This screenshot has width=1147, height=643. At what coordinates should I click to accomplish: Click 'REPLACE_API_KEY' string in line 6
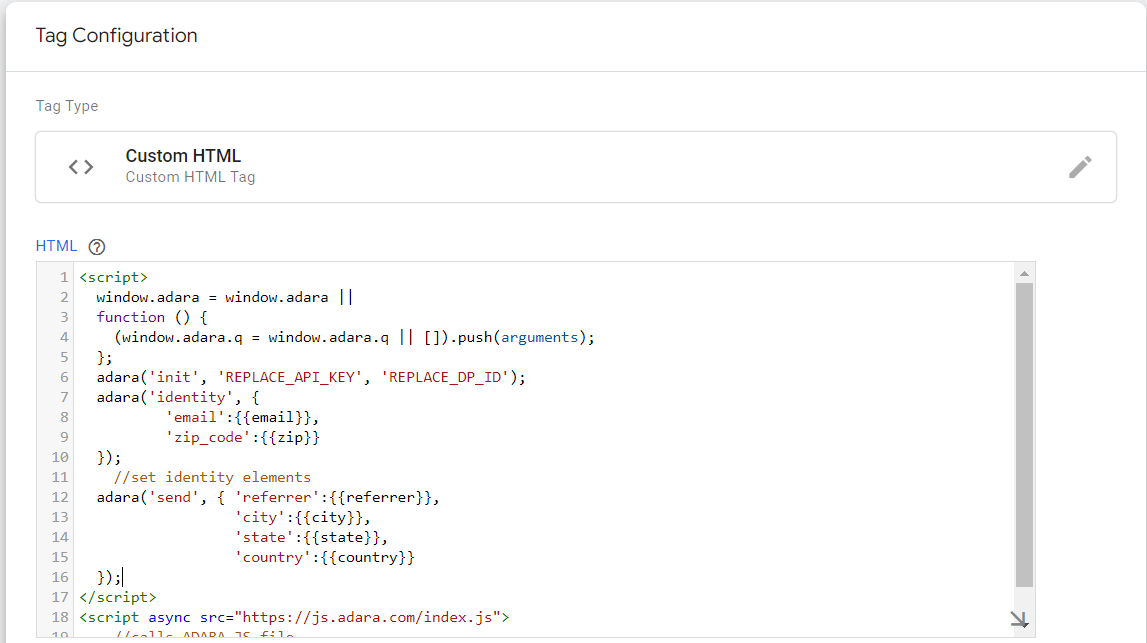tap(290, 377)
